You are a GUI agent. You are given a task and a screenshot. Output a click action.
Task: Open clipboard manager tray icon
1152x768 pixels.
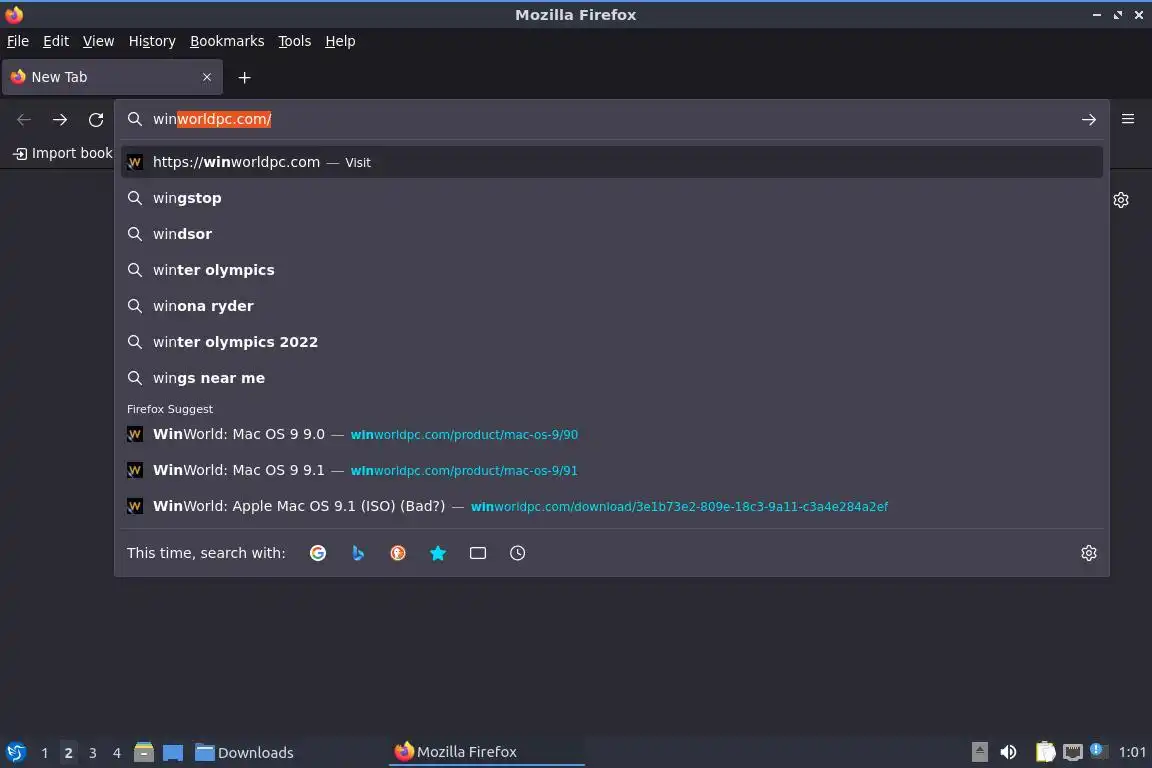point(1045,752)
